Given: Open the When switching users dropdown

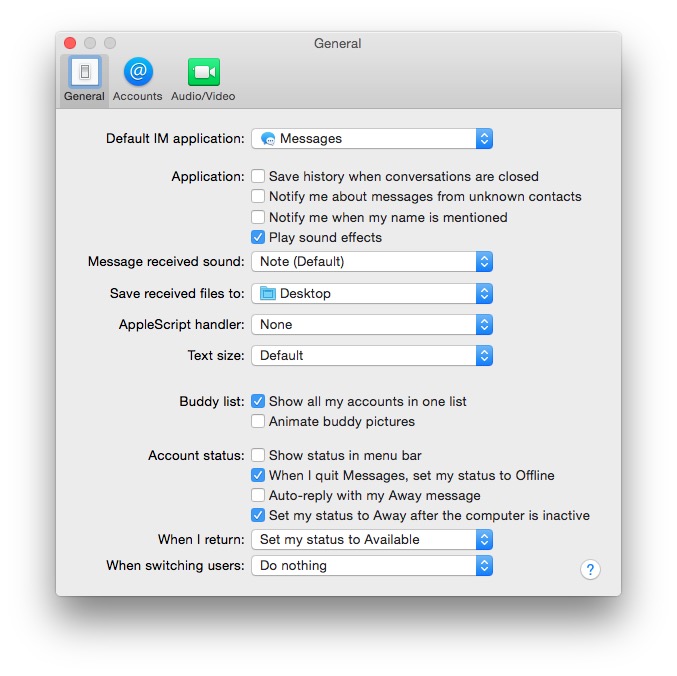Looking at the screenshot, I should pyautogui.click(x=372, y=565).
